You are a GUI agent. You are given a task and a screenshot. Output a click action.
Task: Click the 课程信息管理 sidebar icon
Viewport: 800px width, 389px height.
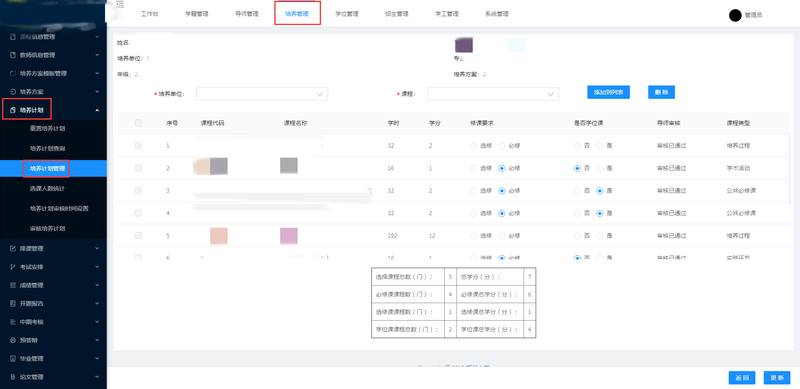click(13, 37)
